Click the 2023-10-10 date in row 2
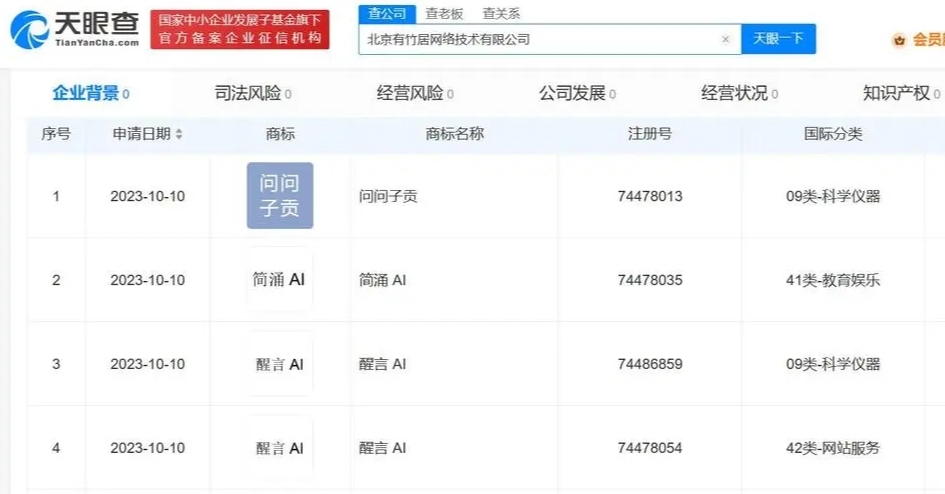 [x=148, y=280]
